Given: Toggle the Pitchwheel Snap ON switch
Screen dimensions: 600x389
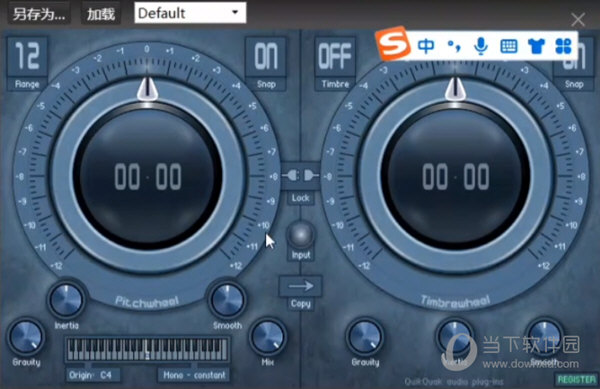Looking at the screenshot, I should click(x=266, y=57).
